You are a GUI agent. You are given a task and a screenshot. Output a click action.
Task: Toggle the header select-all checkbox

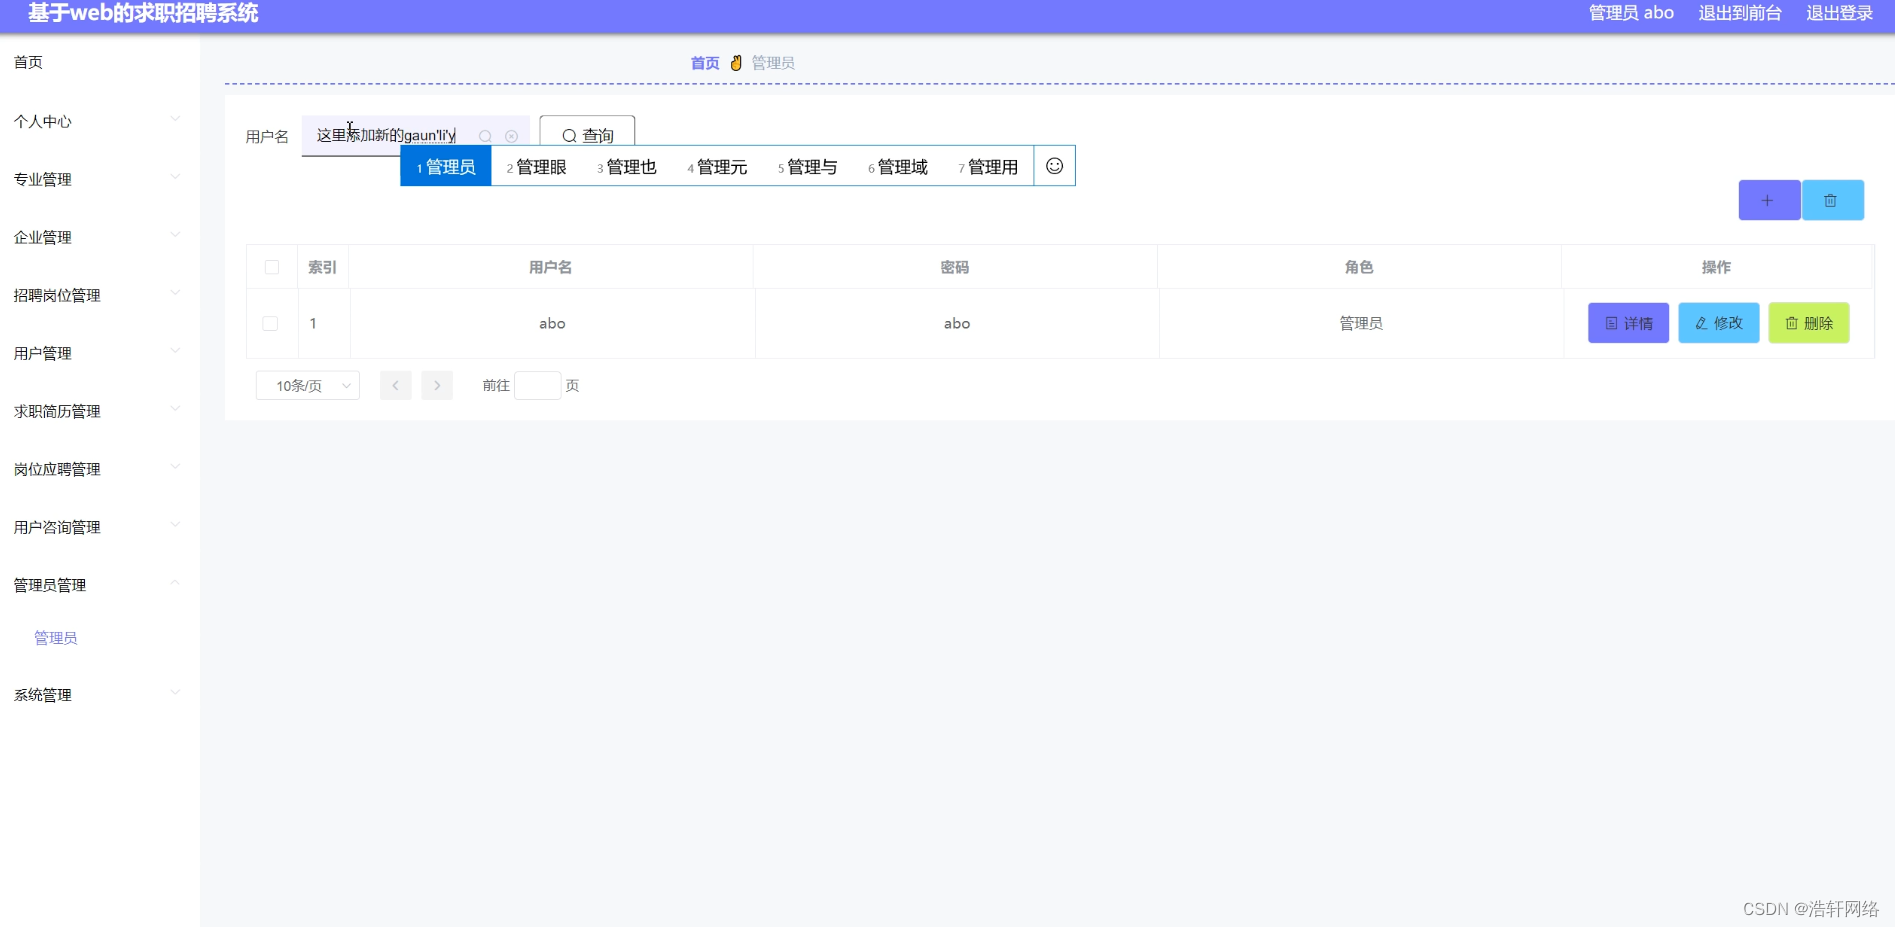click(271, 267)
